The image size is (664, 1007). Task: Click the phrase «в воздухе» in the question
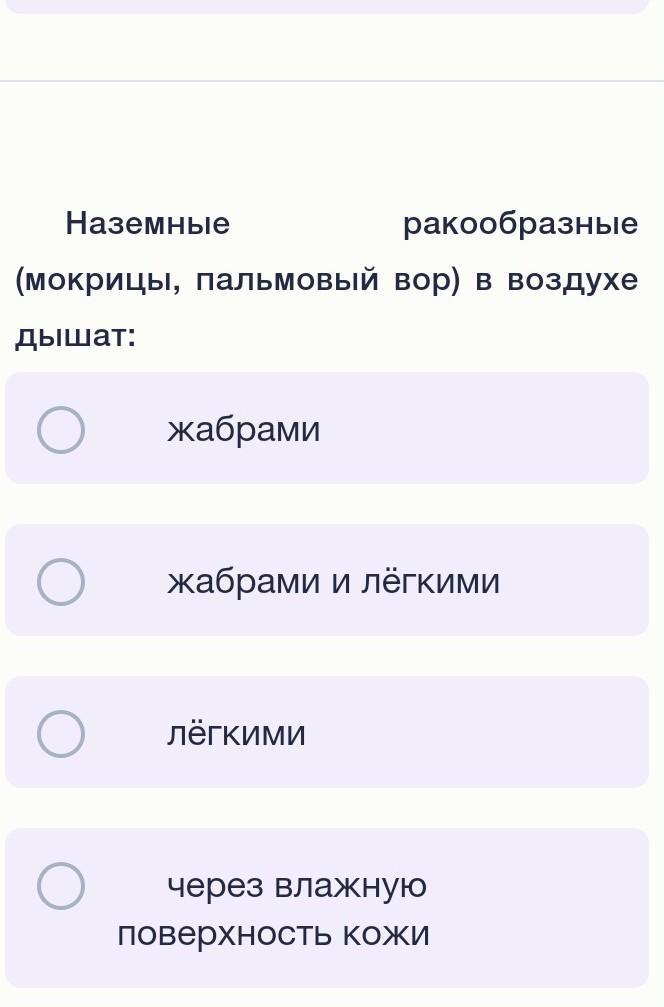coord(556,281)
